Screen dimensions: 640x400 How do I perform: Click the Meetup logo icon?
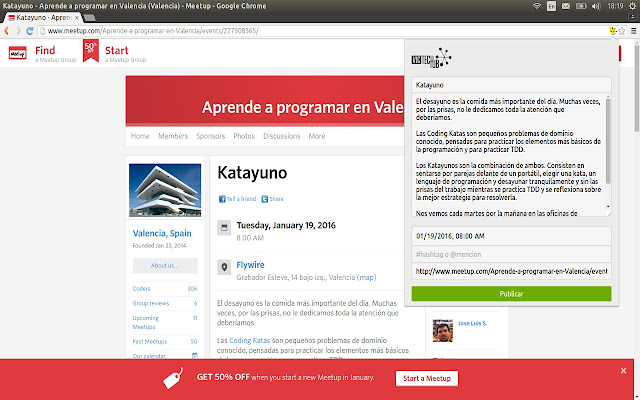pyautogui.click(x=18, y=53)
